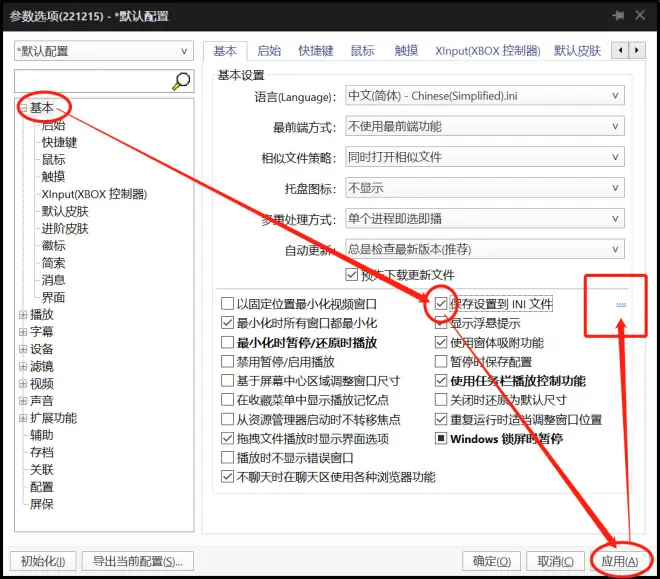Screen dimensions: 660x579
Task: Check 基于屏幕中心区域调整窗口尺寸
Action: [x=227, y=381]
